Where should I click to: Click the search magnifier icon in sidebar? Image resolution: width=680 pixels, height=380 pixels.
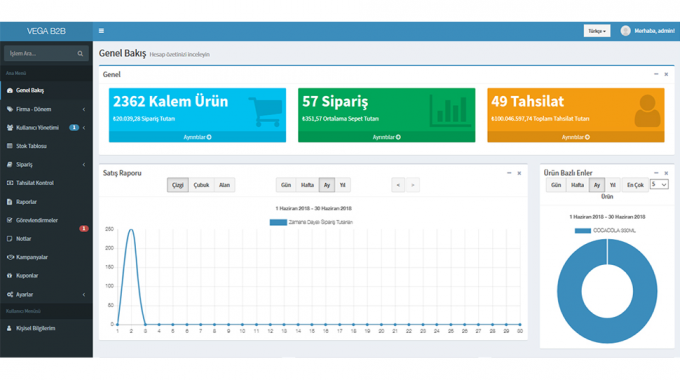[80, 53]
